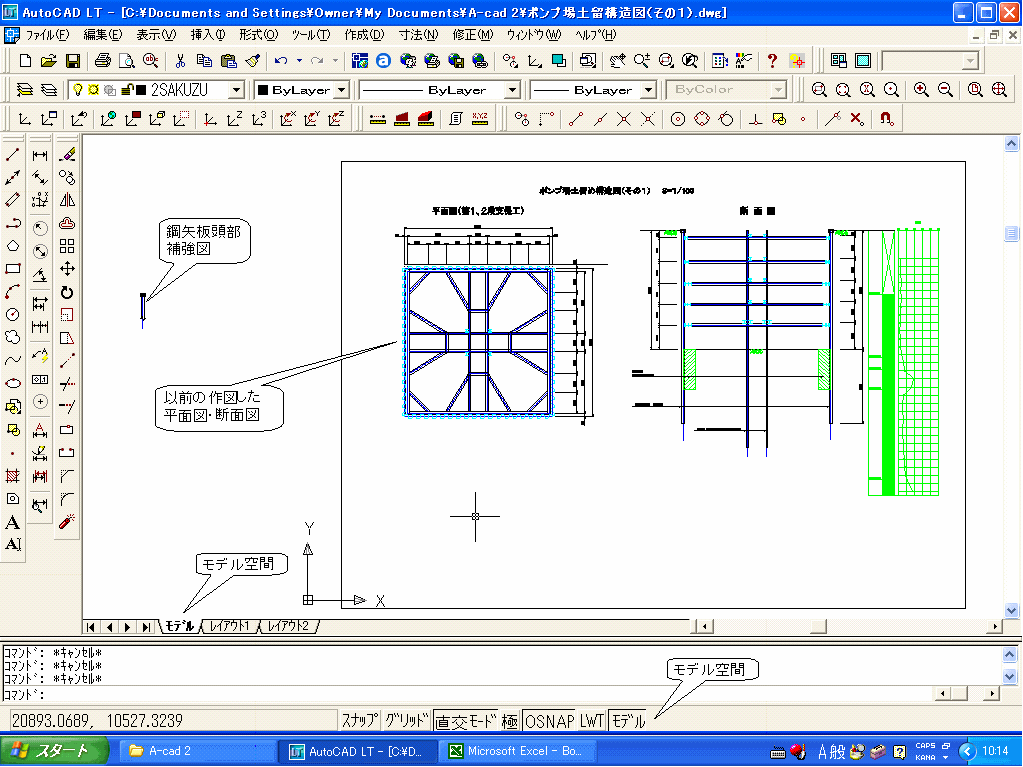
Task: Toggle 極 polar tracking in status bar
Action: pos(510,721)
